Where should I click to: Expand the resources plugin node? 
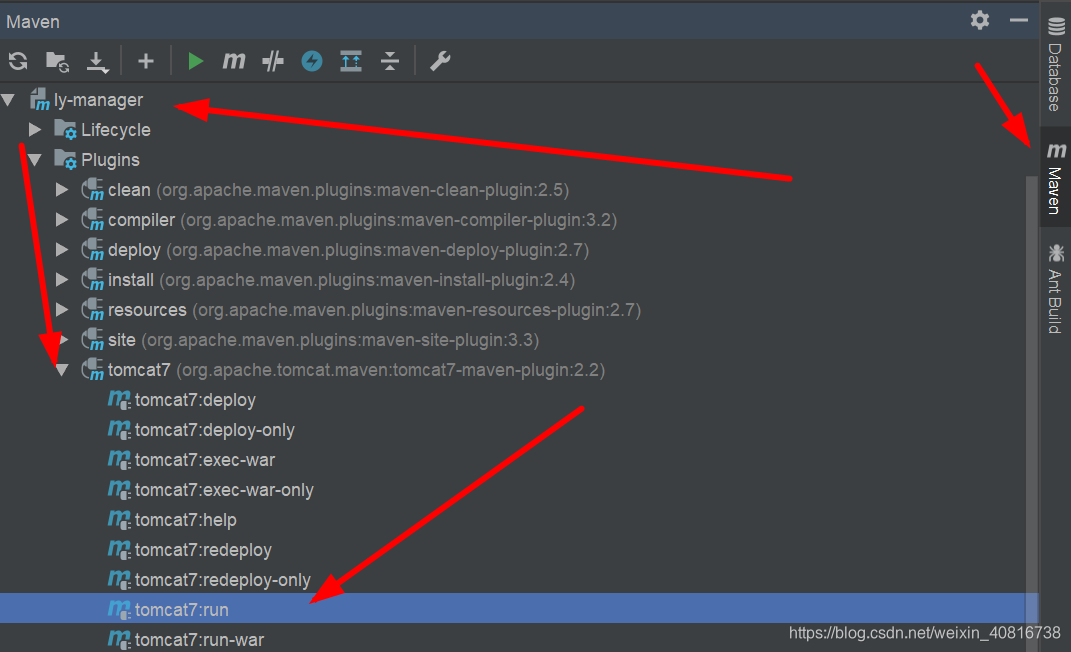(x=62, y=310)
